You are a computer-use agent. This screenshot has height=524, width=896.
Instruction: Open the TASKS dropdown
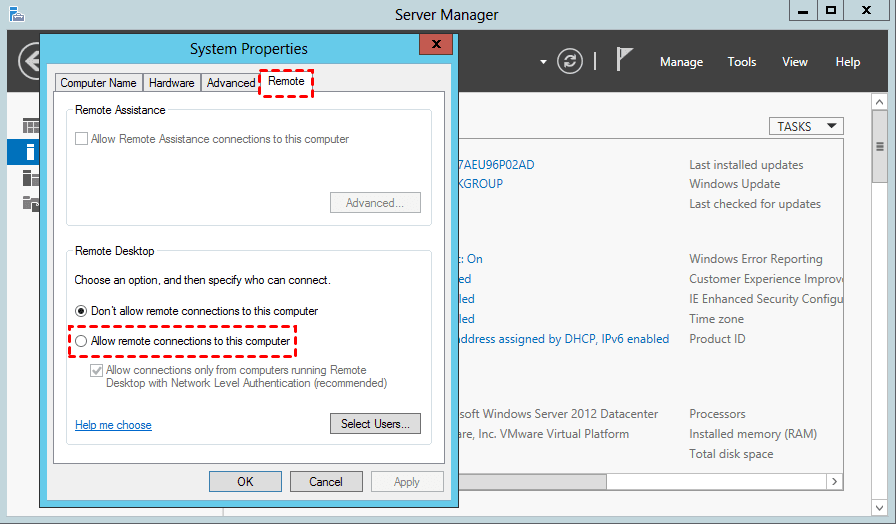coord(806,126)
